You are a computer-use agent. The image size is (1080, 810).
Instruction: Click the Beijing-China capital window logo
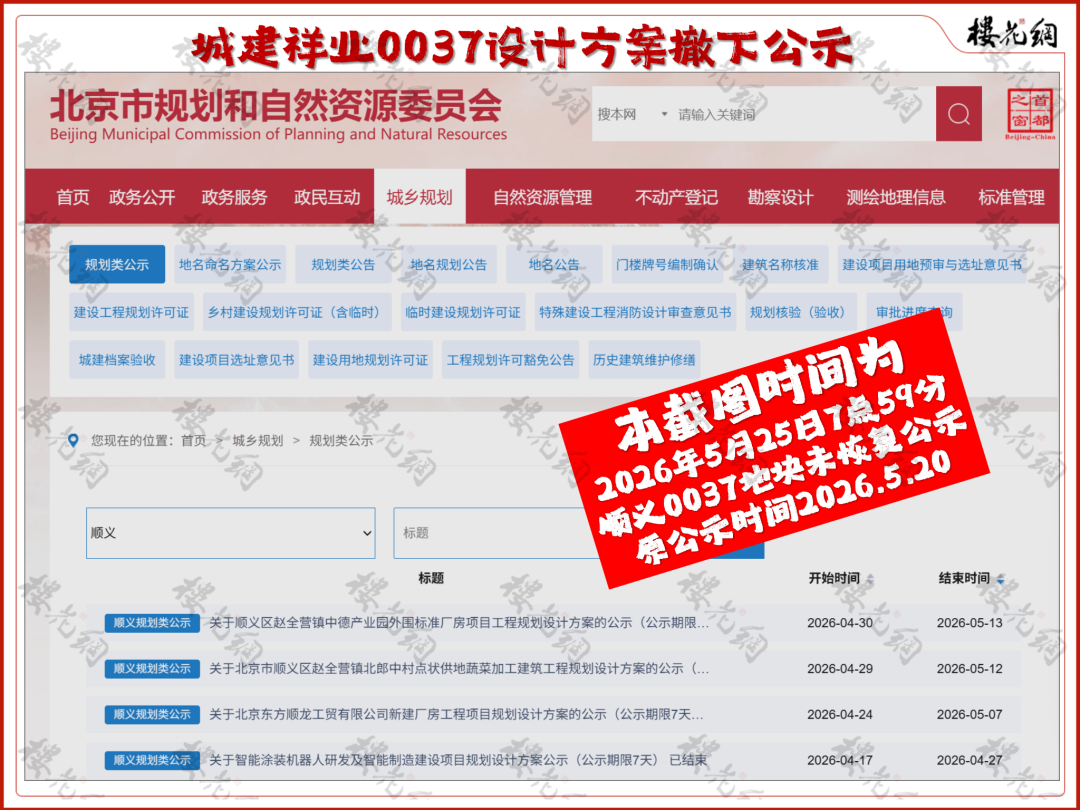click(1030, 114)
